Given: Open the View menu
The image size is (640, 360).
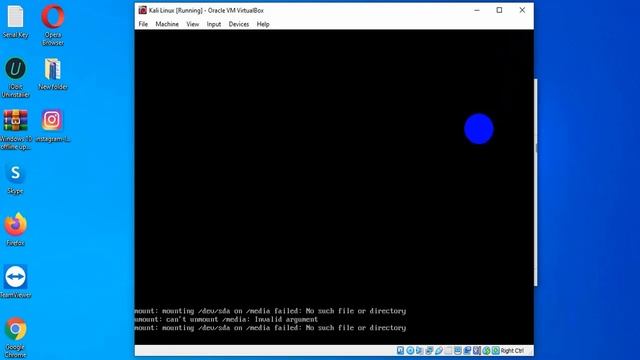Looking at the screenshot, I should (193, 24).
